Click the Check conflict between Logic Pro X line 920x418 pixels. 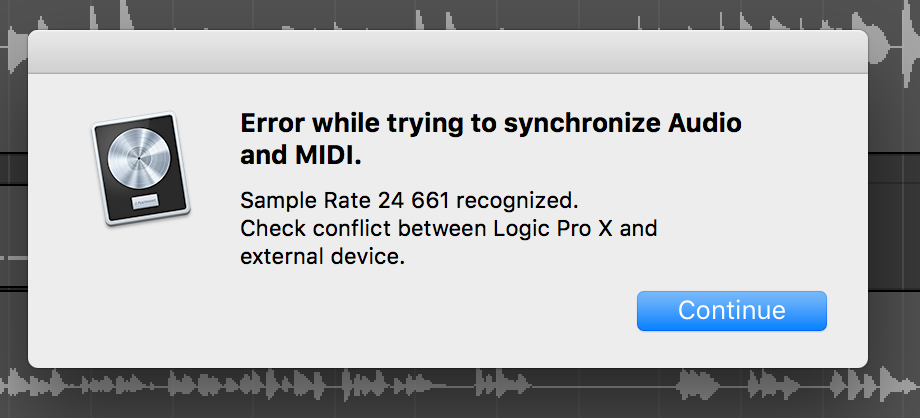click(448, 228)
